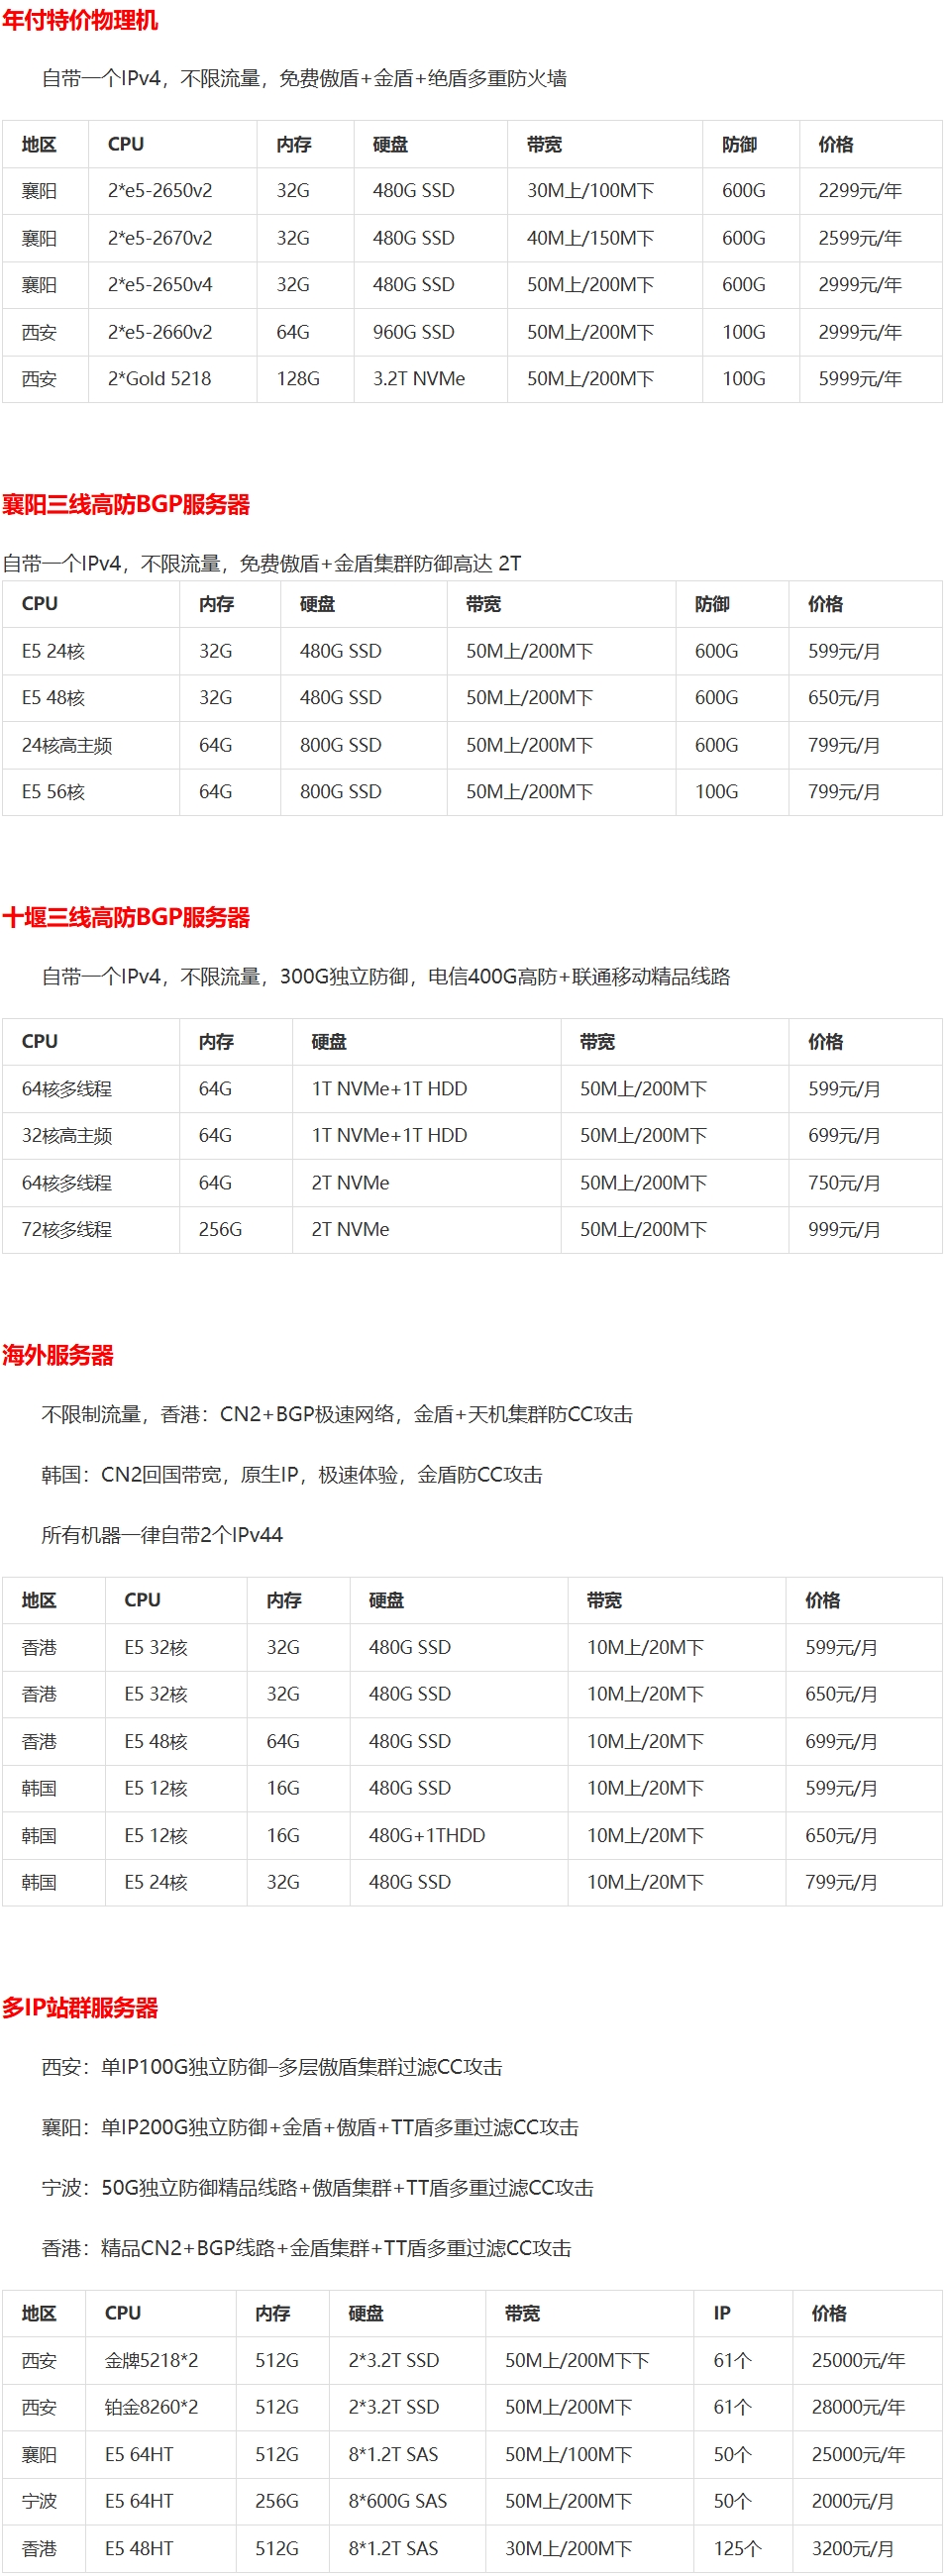Image resolution: width=946 pixels, height=2576 pixels.
Task: Click the 海外服务器 heading
Action: pyautogui.click(x=58, y=1356)
